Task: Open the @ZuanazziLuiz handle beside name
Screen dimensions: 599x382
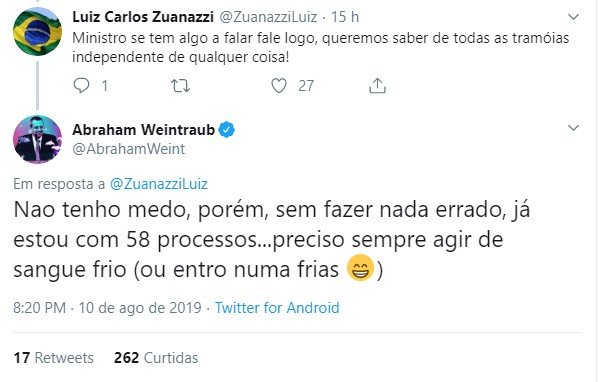Action: click(x=269, y=17)
